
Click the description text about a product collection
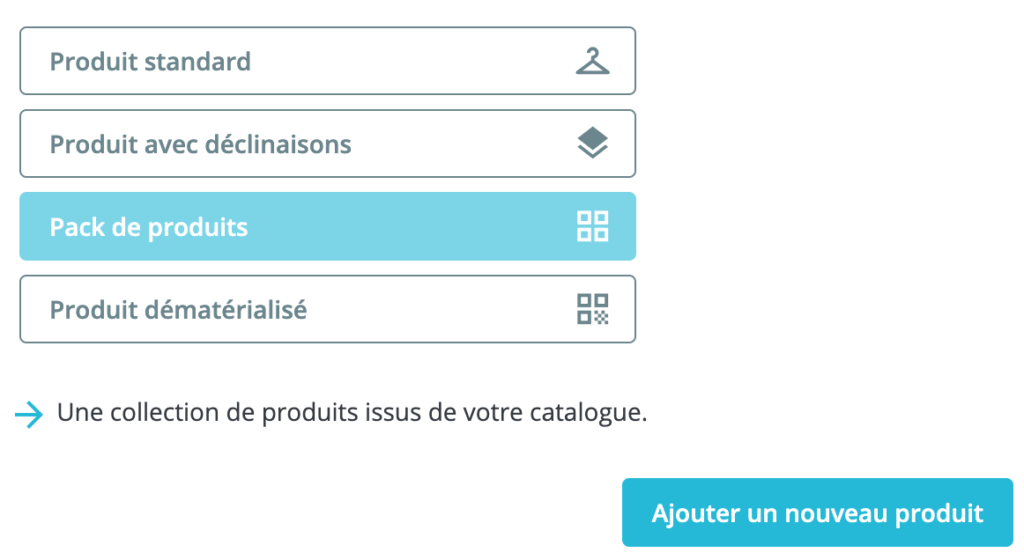click(x=352, y=413)
